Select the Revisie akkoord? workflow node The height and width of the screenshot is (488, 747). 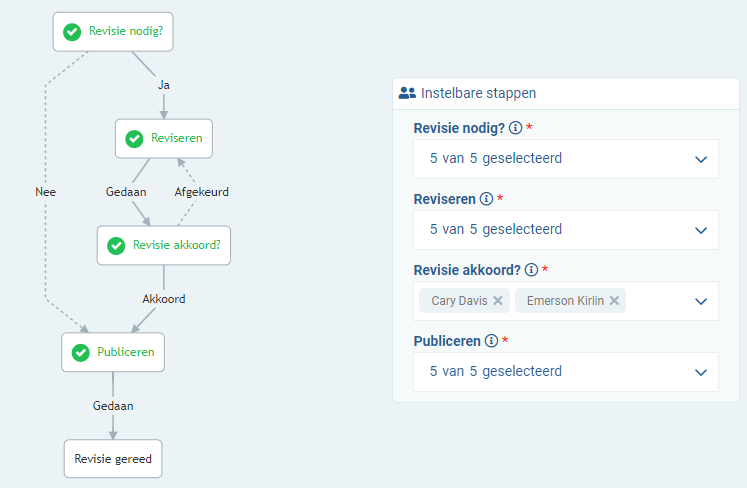tap(164, 245)
